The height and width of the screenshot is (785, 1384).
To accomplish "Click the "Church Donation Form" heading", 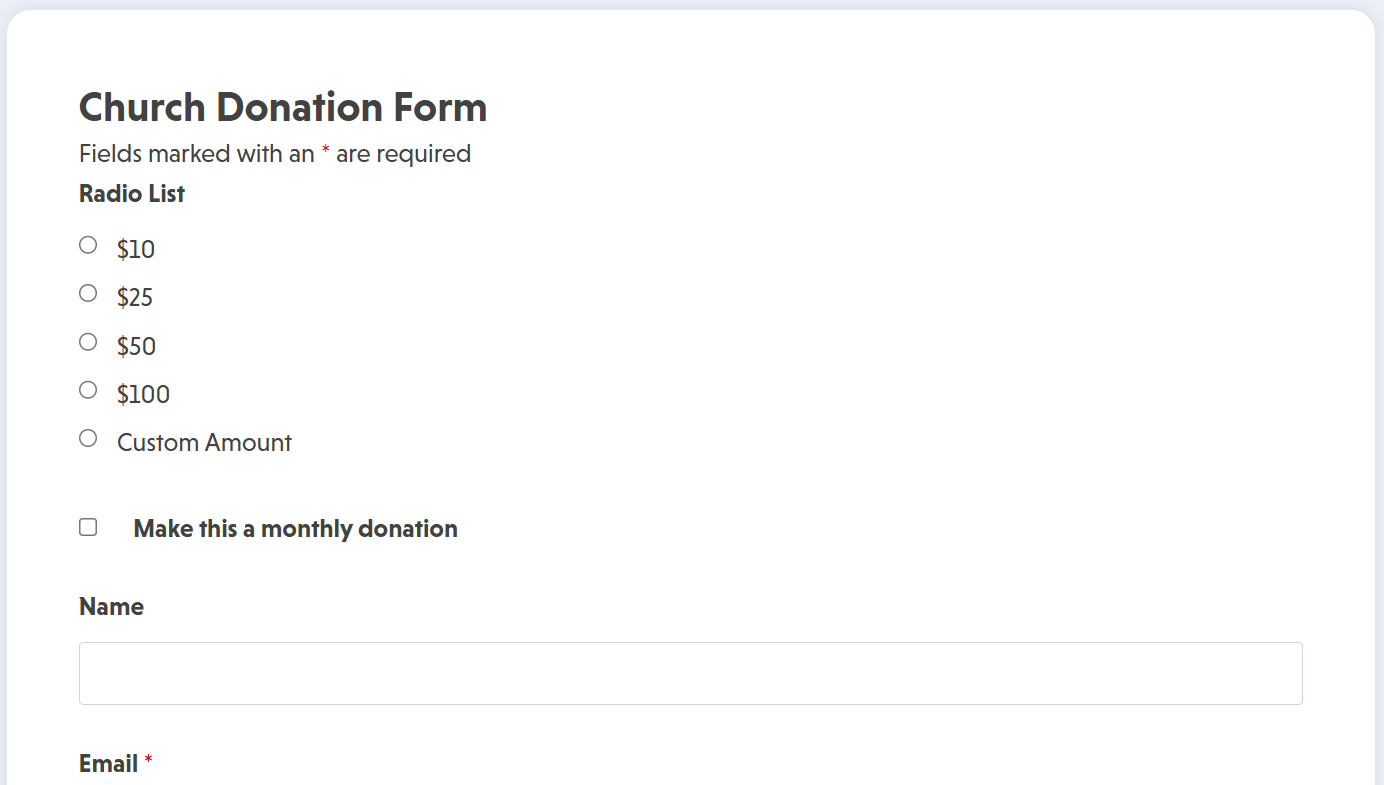I will point(283,108).
